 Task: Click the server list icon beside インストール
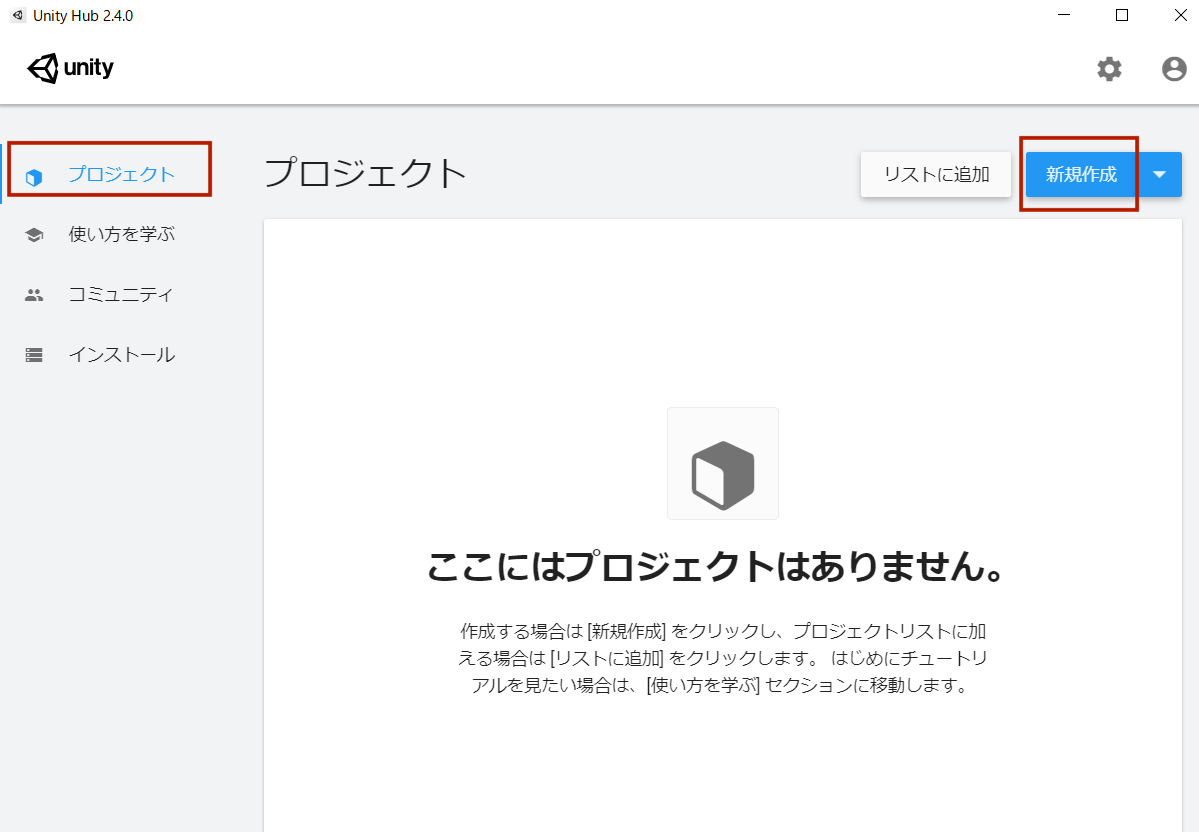click(34, 354)
